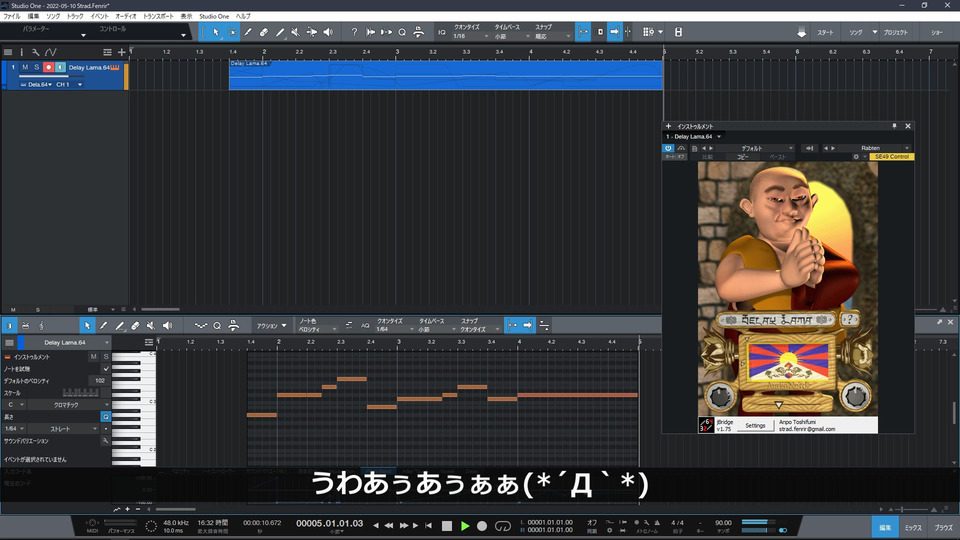Open track inspector info icon
960x540 pixels.
pyautogui.click(x=21, y=52)
